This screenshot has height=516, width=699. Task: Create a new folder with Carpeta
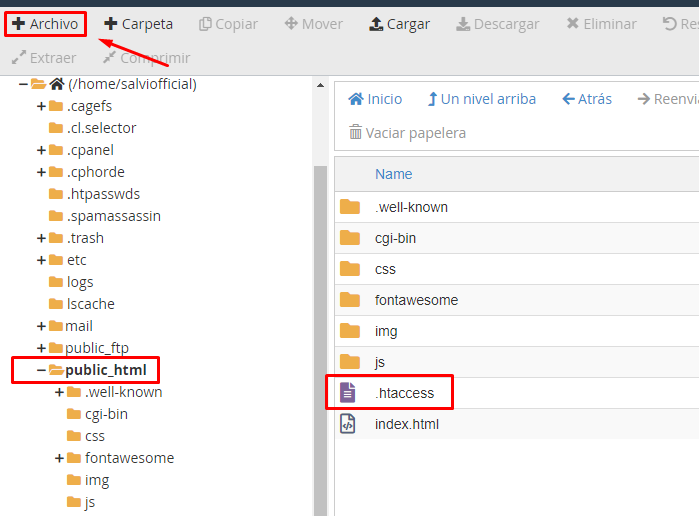138,24
